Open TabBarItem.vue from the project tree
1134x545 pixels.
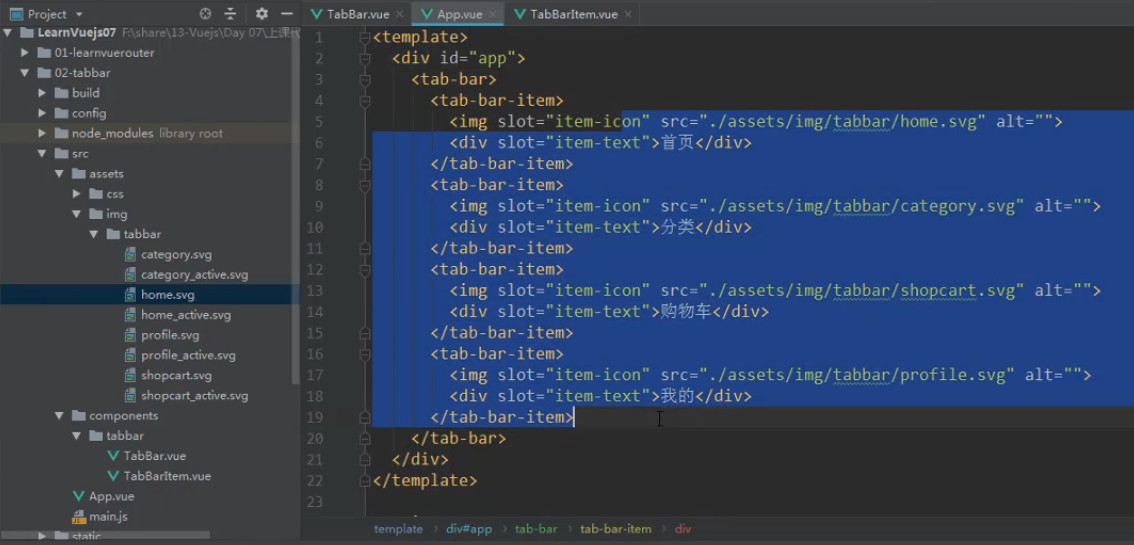click(167, 476)
